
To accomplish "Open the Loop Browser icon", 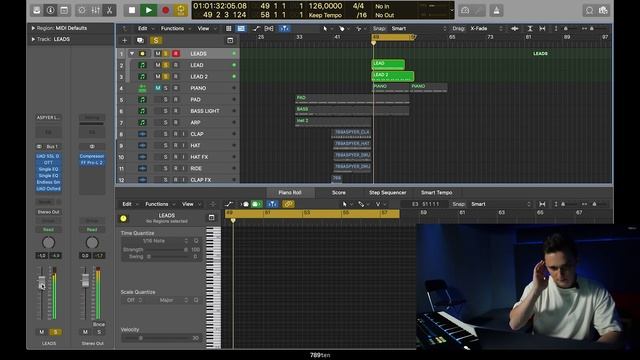I will point(589,11).
